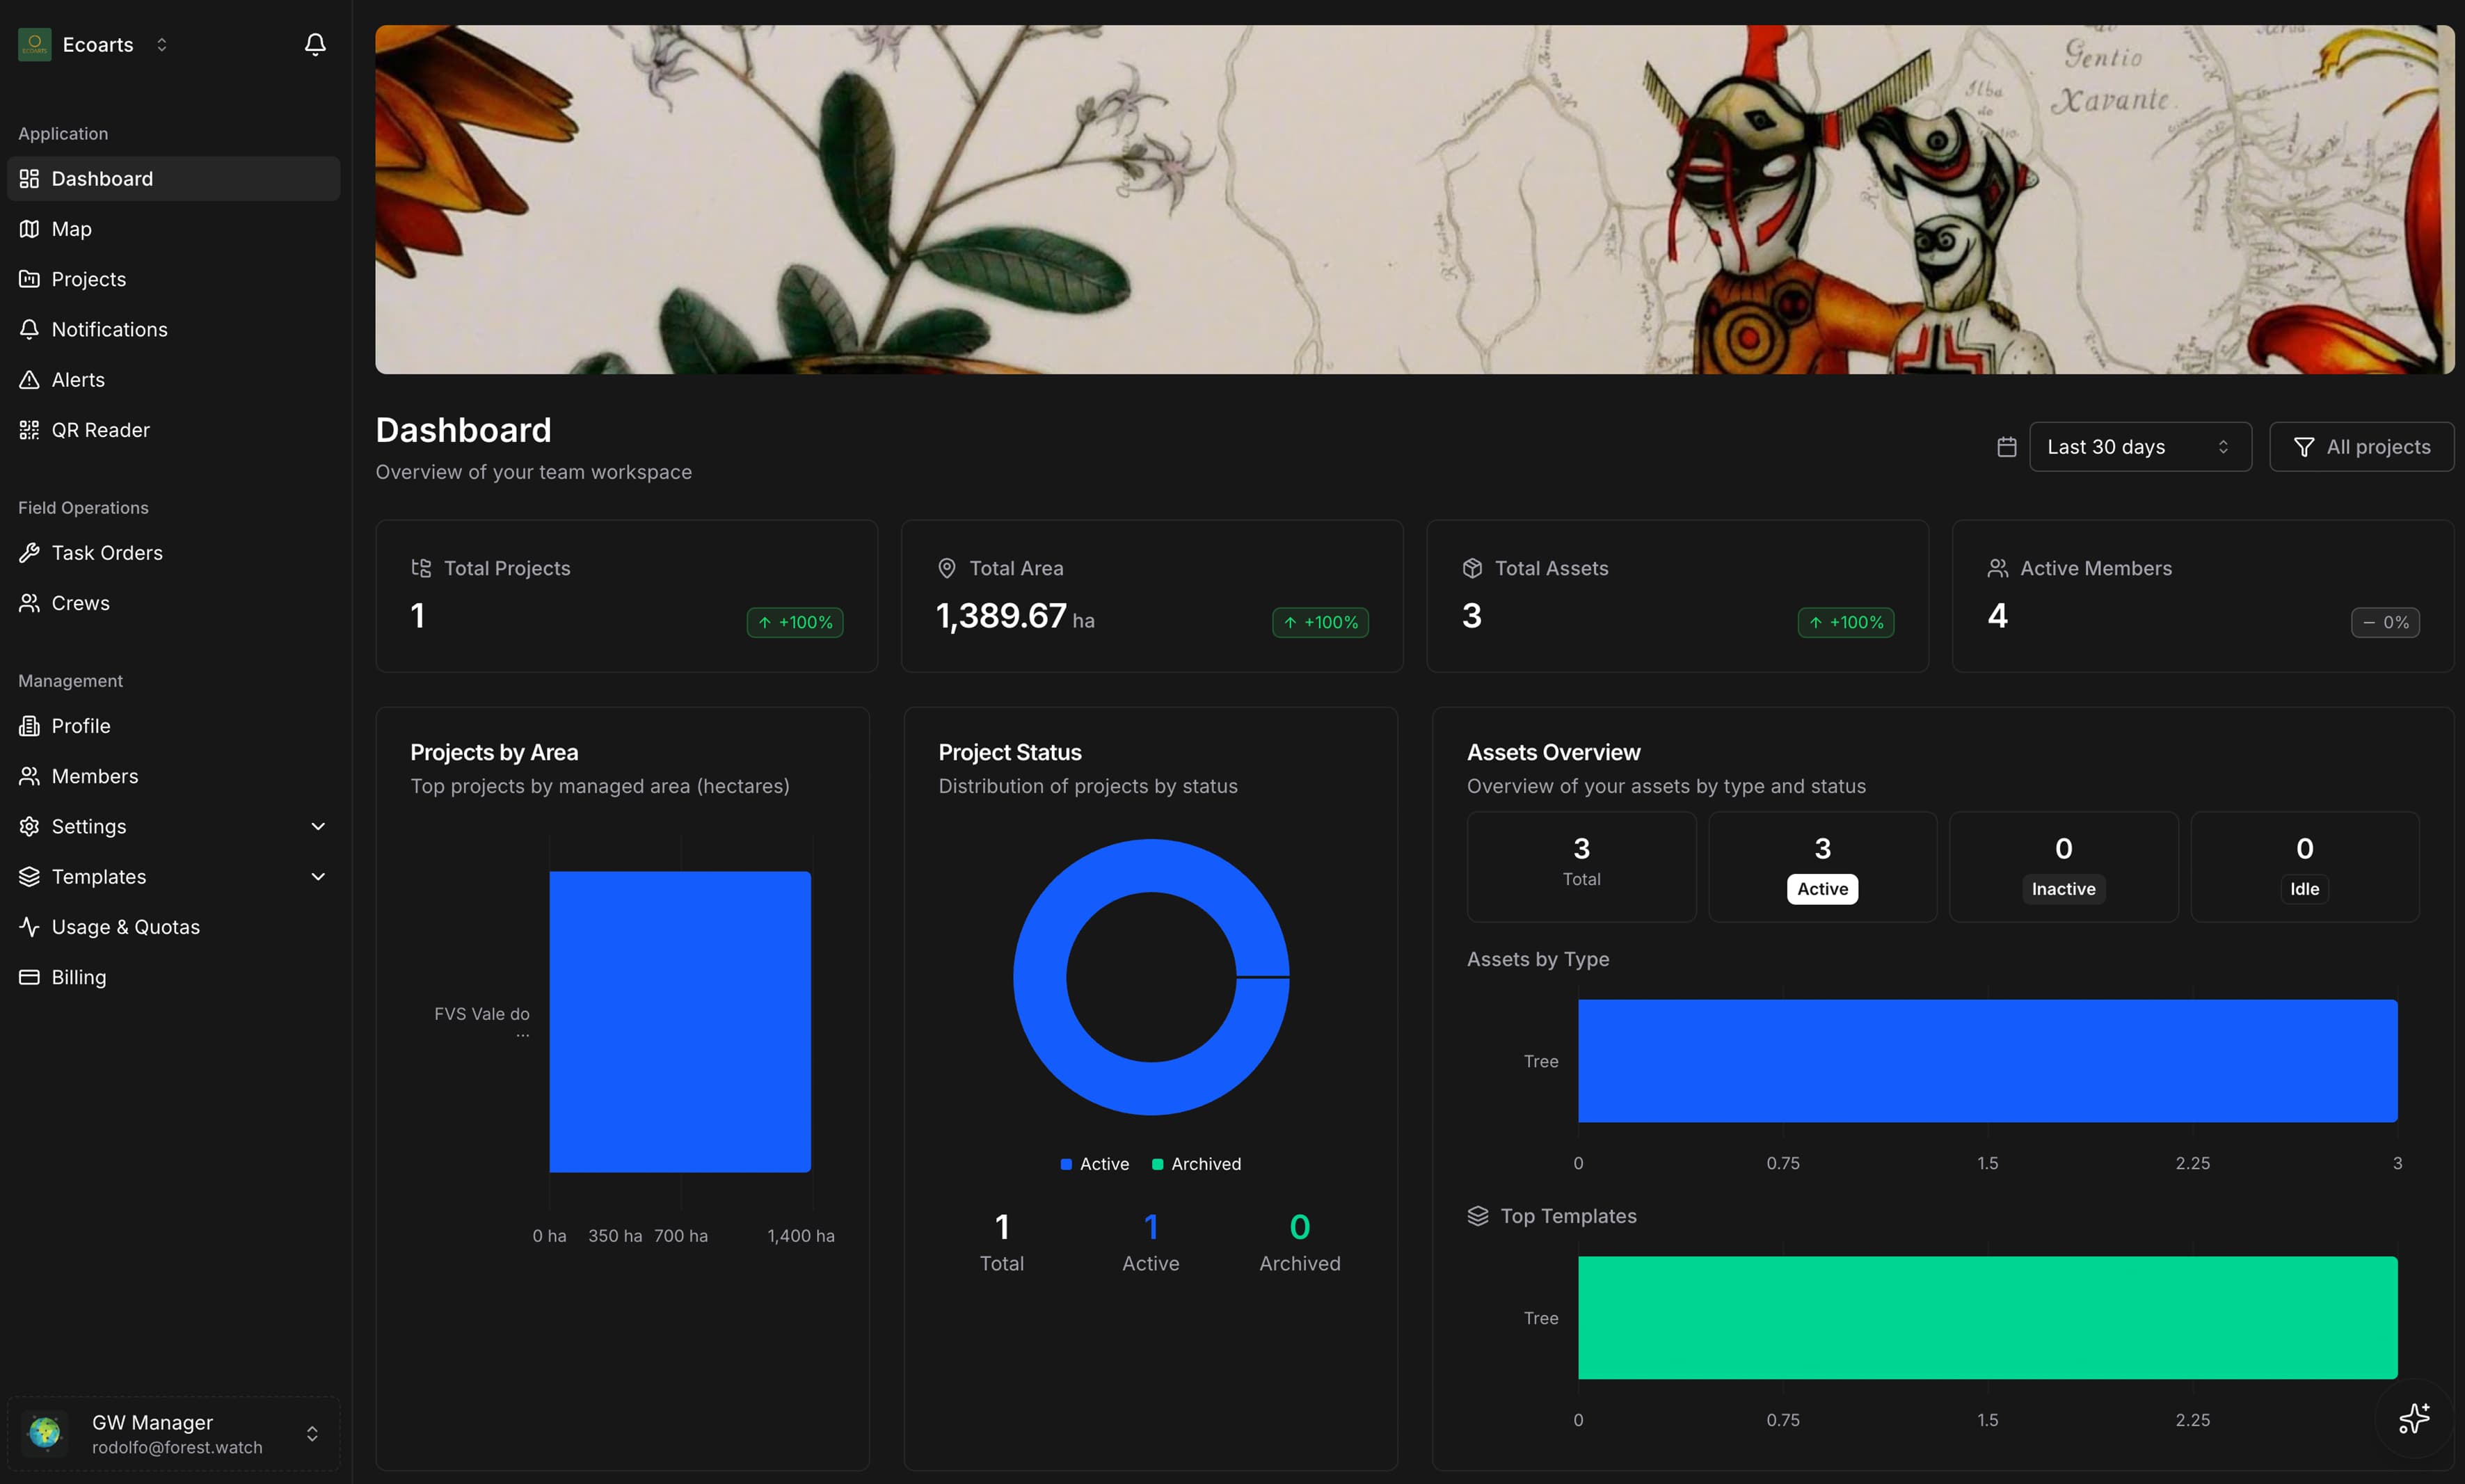Open Task Orders in Field Operations
2465x1484 pixels.
click(x=107, y=552)
